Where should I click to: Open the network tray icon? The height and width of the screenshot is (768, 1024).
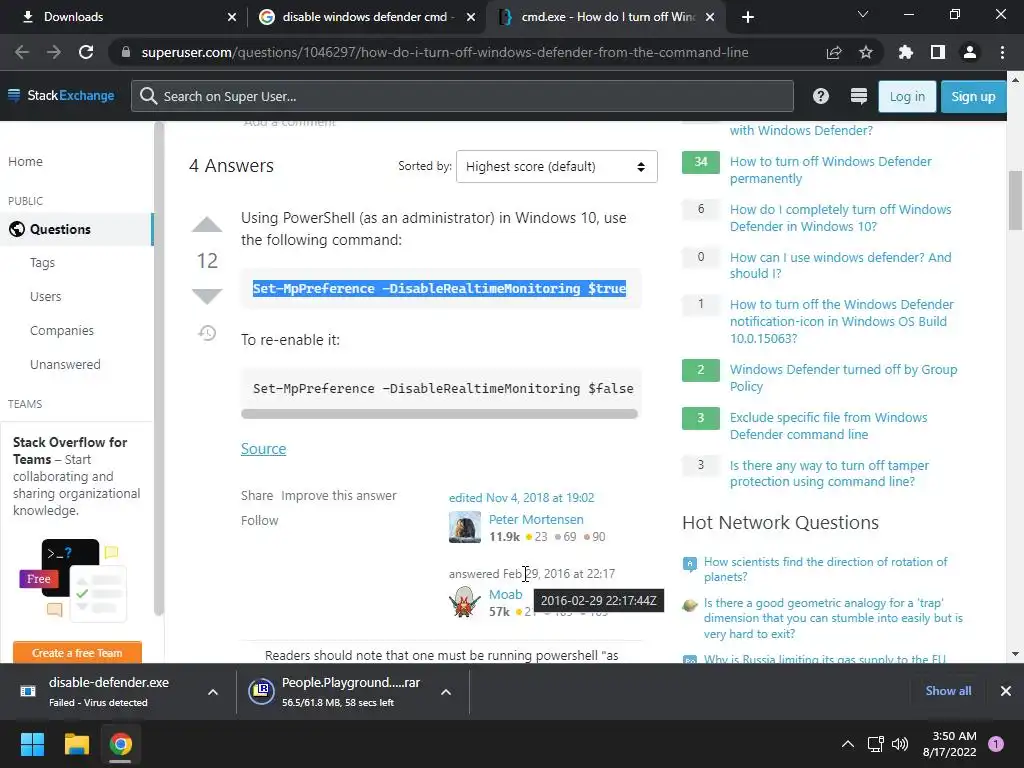[x=875, y=744]
